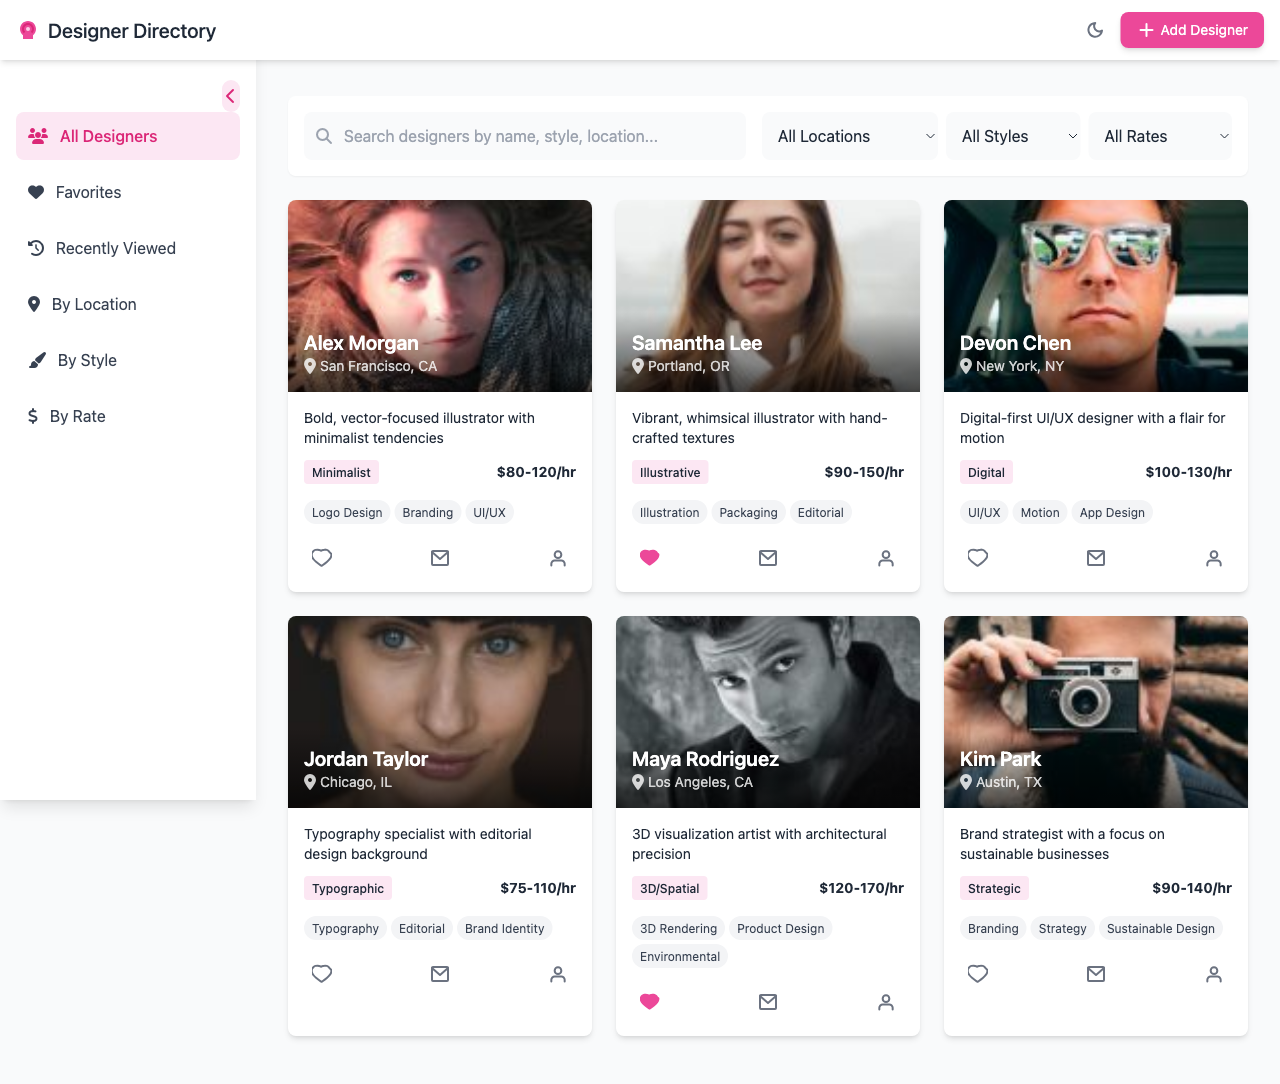This screenshot has height=1084, width=1280.
Task: Email Kim Park using the envelope icon
Action: pyautogui.click(x=1095, y=974)
